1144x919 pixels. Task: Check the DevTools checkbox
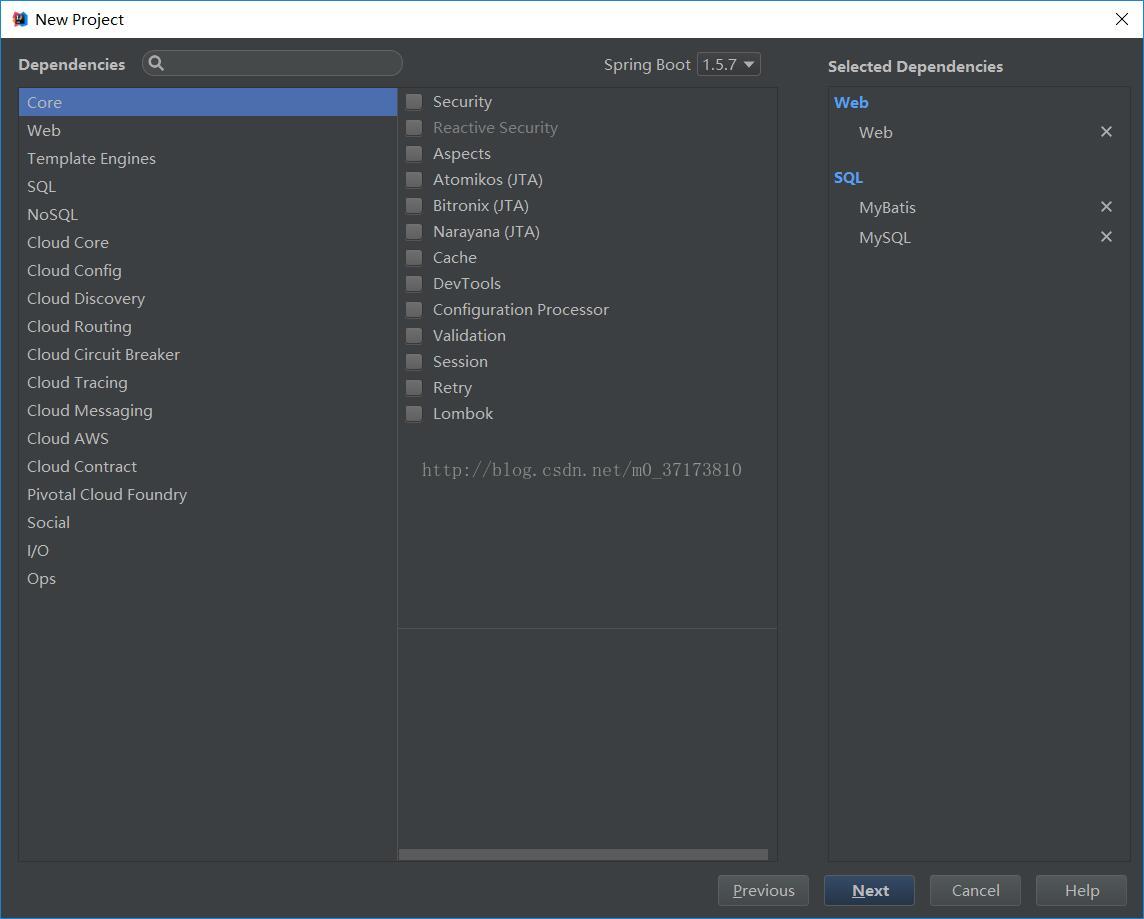(x=414, y=284)
